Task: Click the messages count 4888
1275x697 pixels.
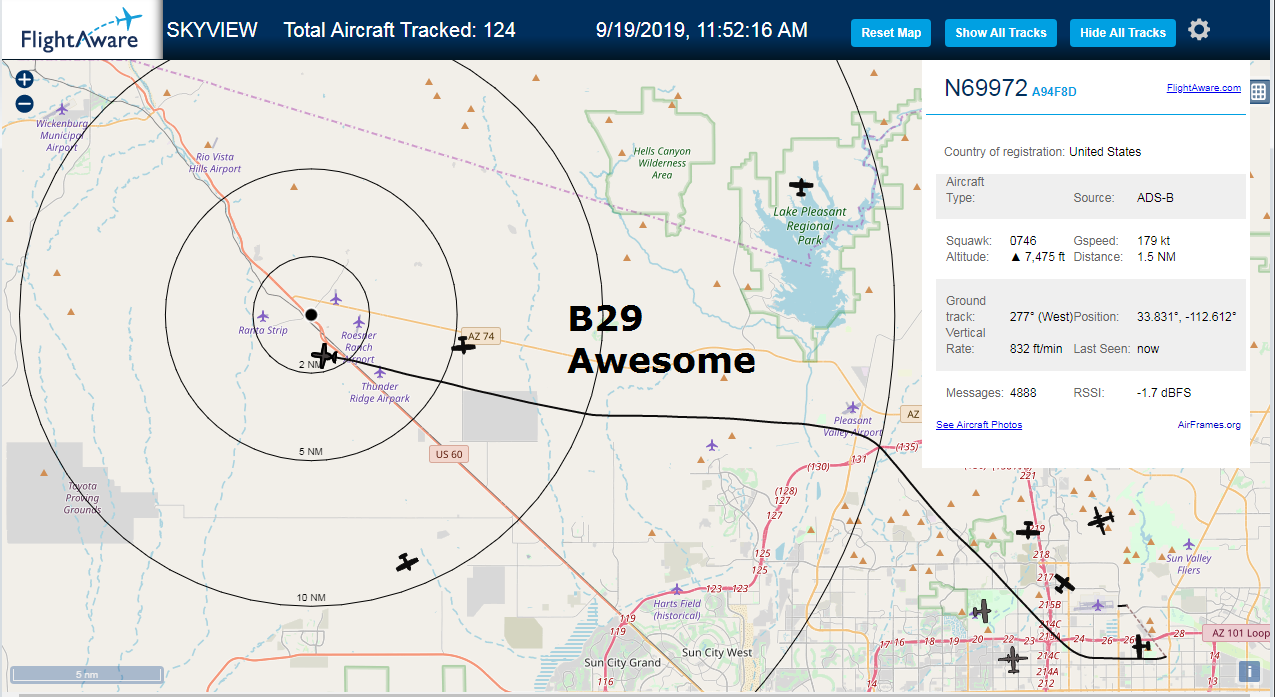Action: 1023,393
